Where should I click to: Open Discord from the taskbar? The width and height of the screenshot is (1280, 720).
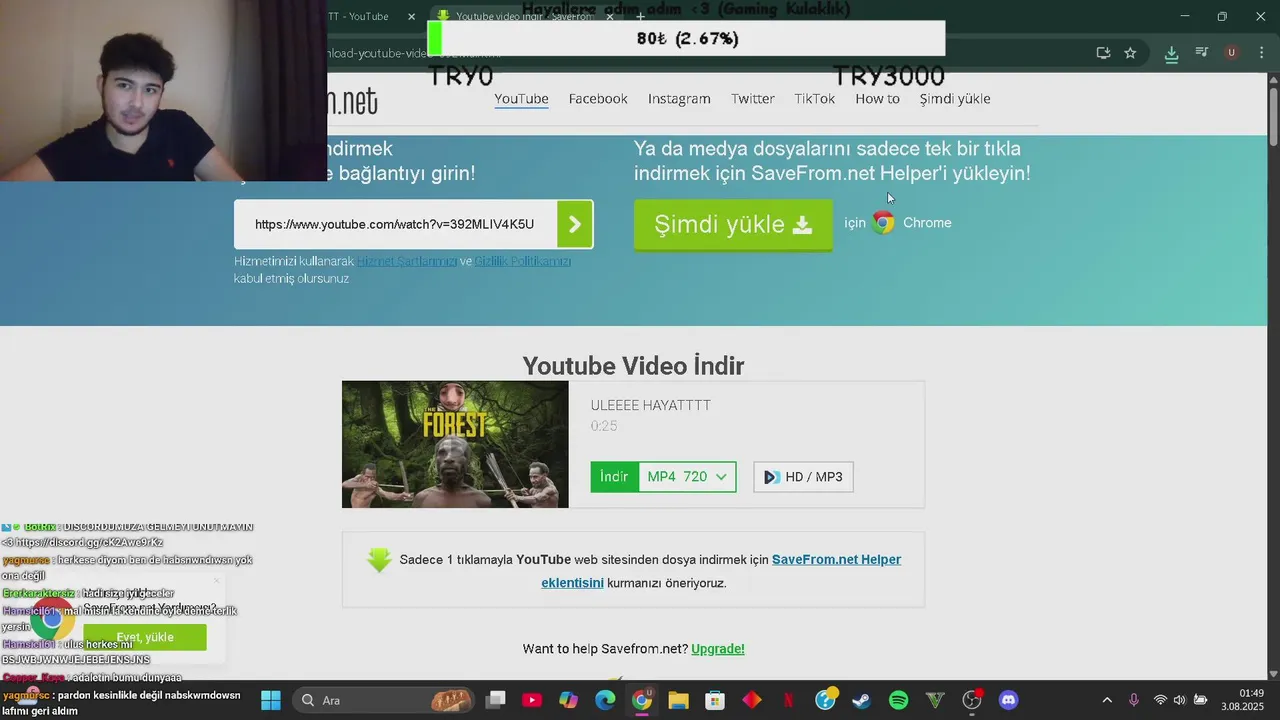pyautogui.click(x=1008, y=700)
